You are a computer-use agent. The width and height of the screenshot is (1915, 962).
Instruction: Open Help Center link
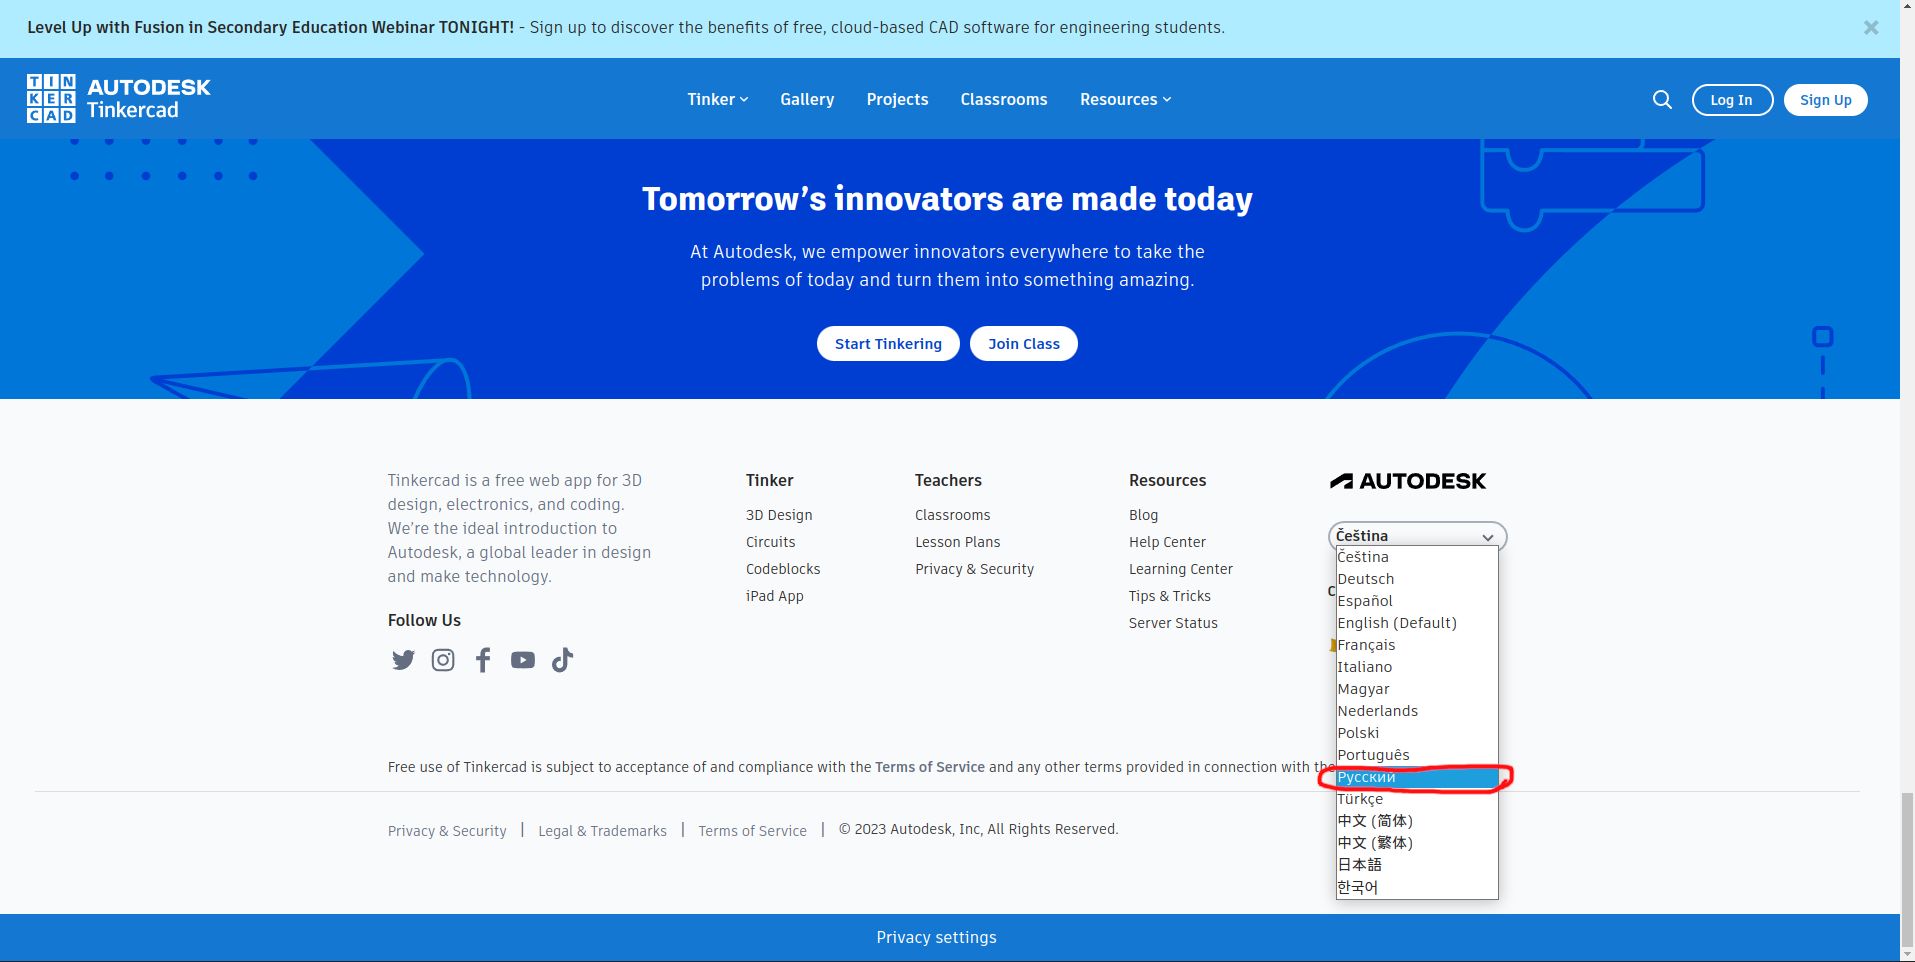(x=1167, y=542)
